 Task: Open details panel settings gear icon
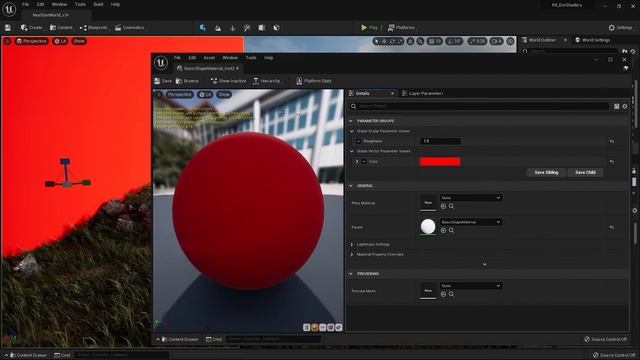625,107
